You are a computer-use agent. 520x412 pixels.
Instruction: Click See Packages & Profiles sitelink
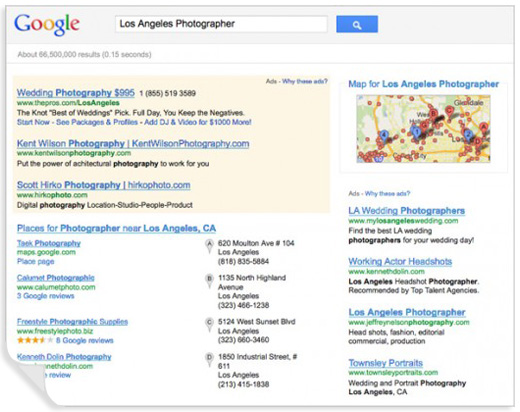tap(97, 122)
